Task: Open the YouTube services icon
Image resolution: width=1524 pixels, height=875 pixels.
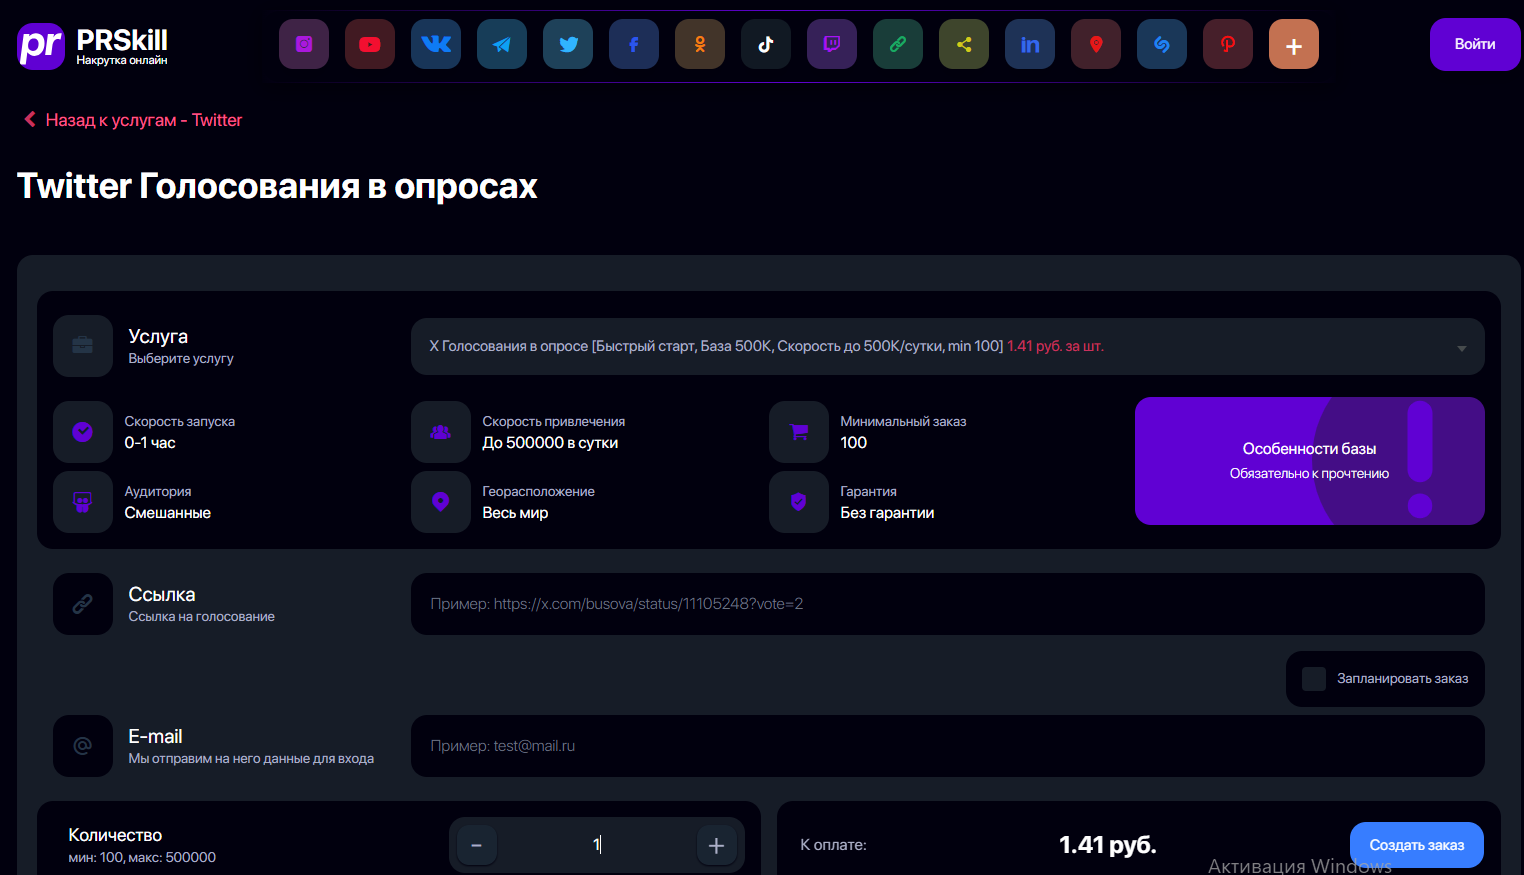Action: [x=370, y=44]
